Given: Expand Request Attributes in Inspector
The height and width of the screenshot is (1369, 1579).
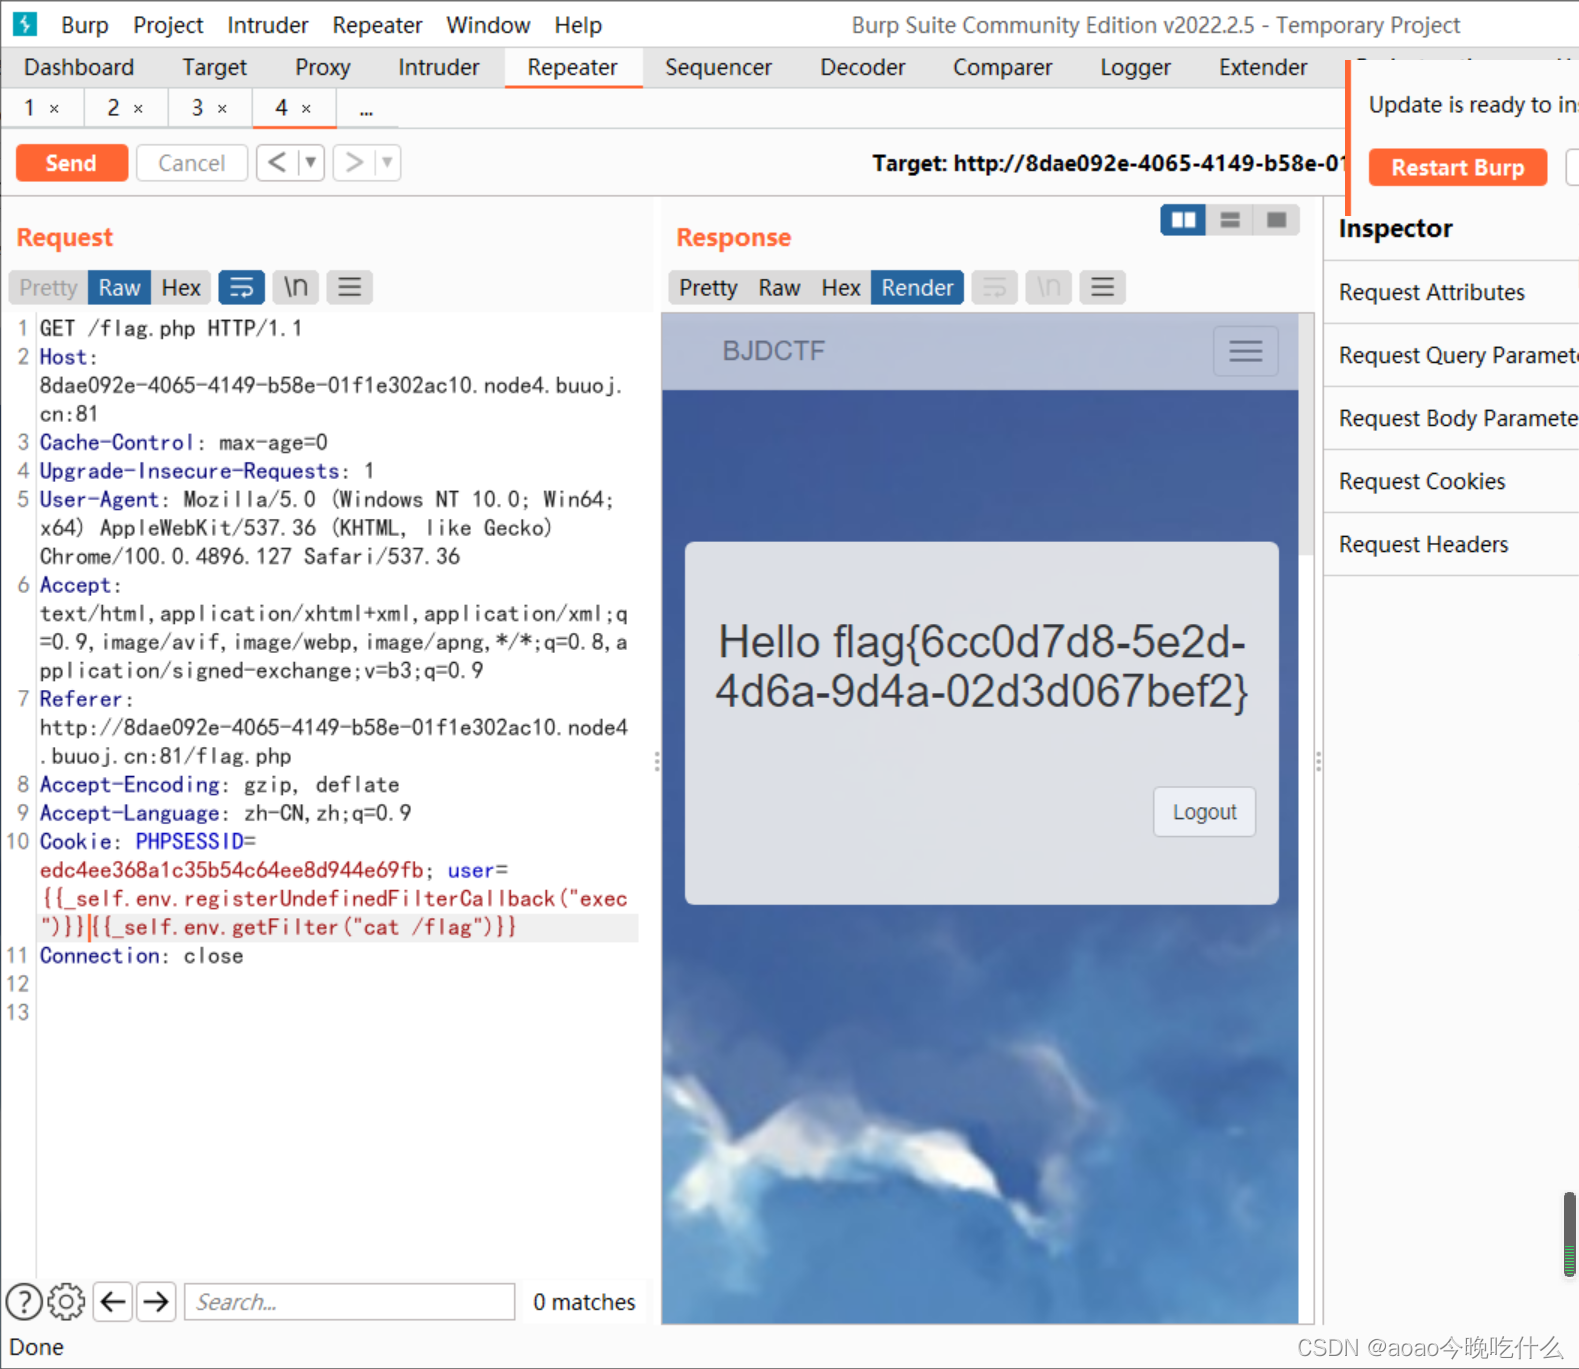Looking at the screenshot, I should [1451, 292].
